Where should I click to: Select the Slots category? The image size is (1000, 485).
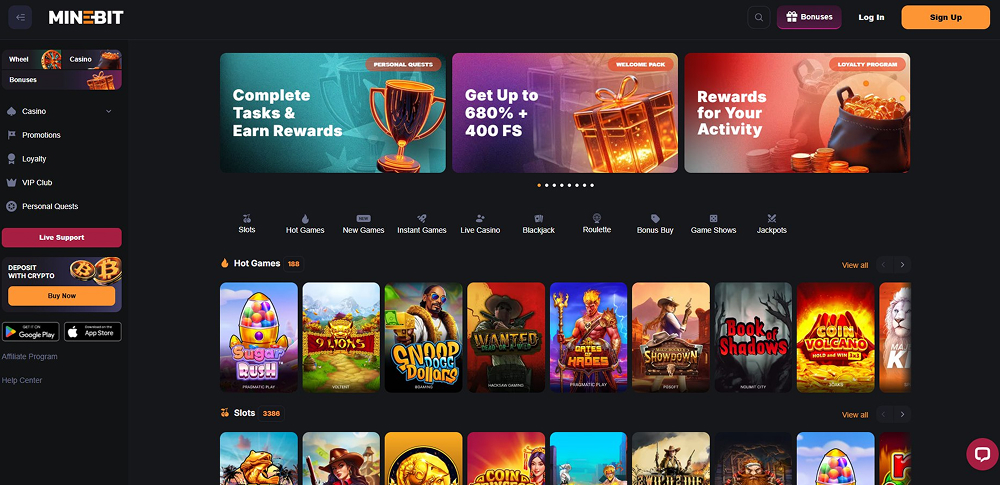247,224
